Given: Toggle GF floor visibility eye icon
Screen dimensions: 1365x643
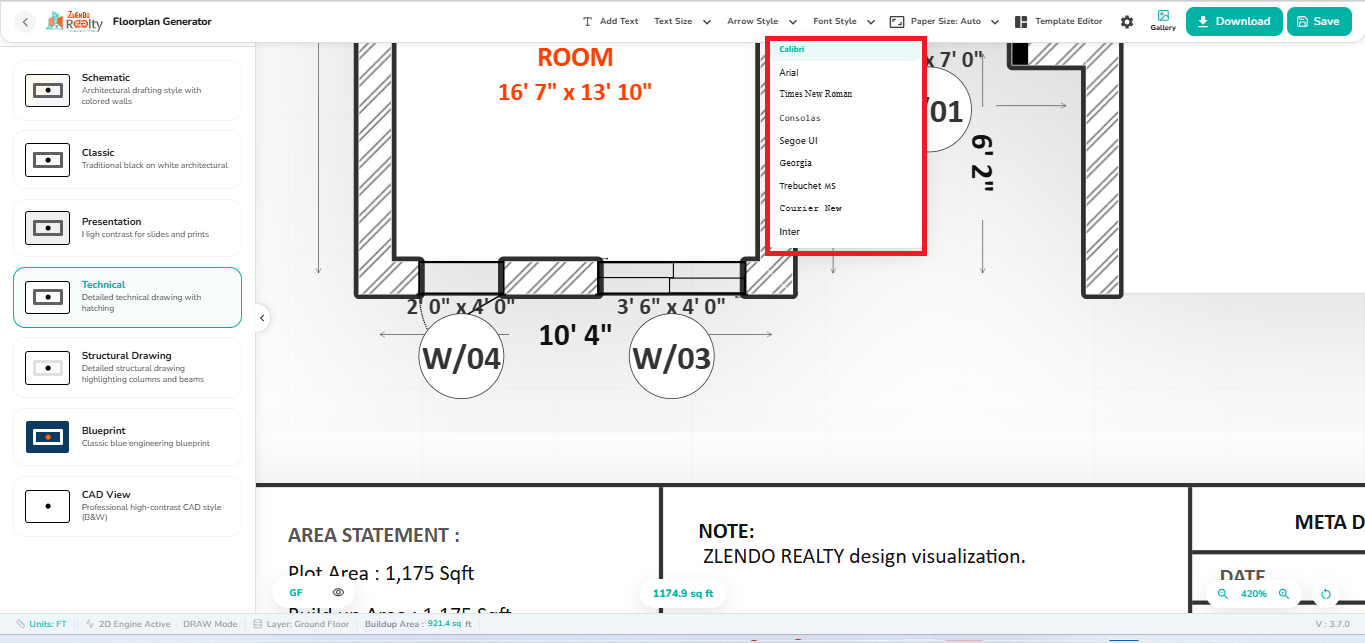Looking at the screenshot, I should pos(338,593).
